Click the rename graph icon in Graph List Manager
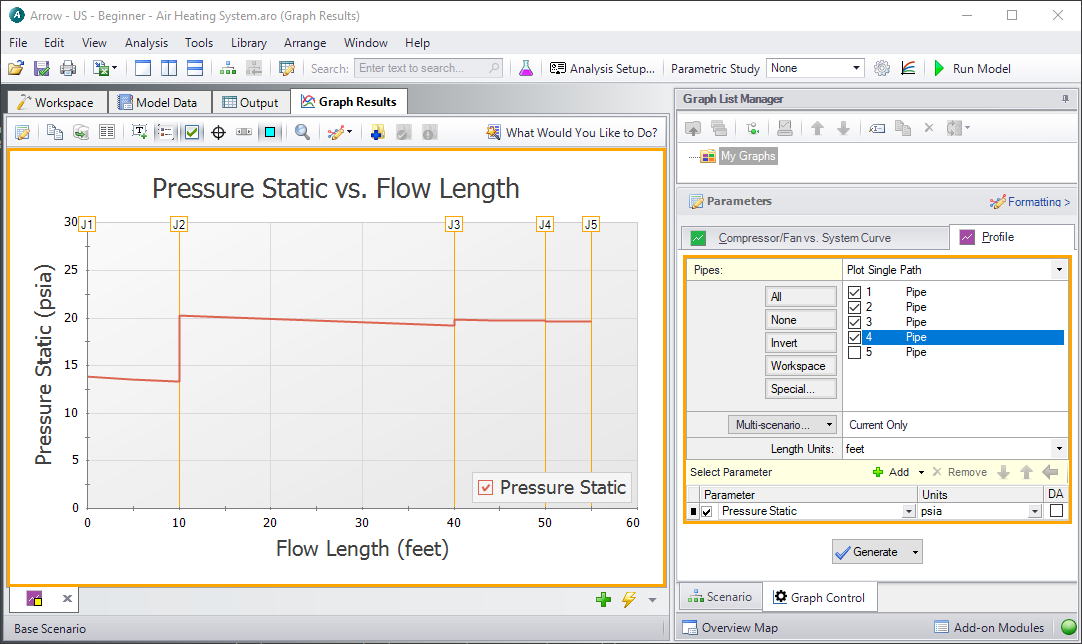The height and width of the screenshot is (644, 1082). pos(877,128)
